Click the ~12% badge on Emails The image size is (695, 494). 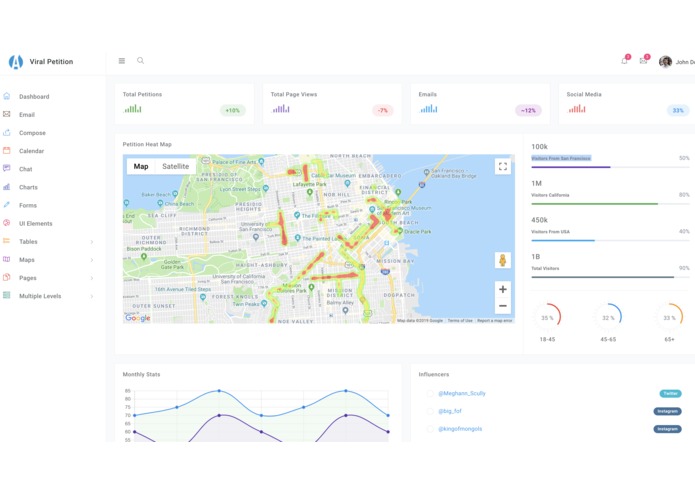point(528,111)
